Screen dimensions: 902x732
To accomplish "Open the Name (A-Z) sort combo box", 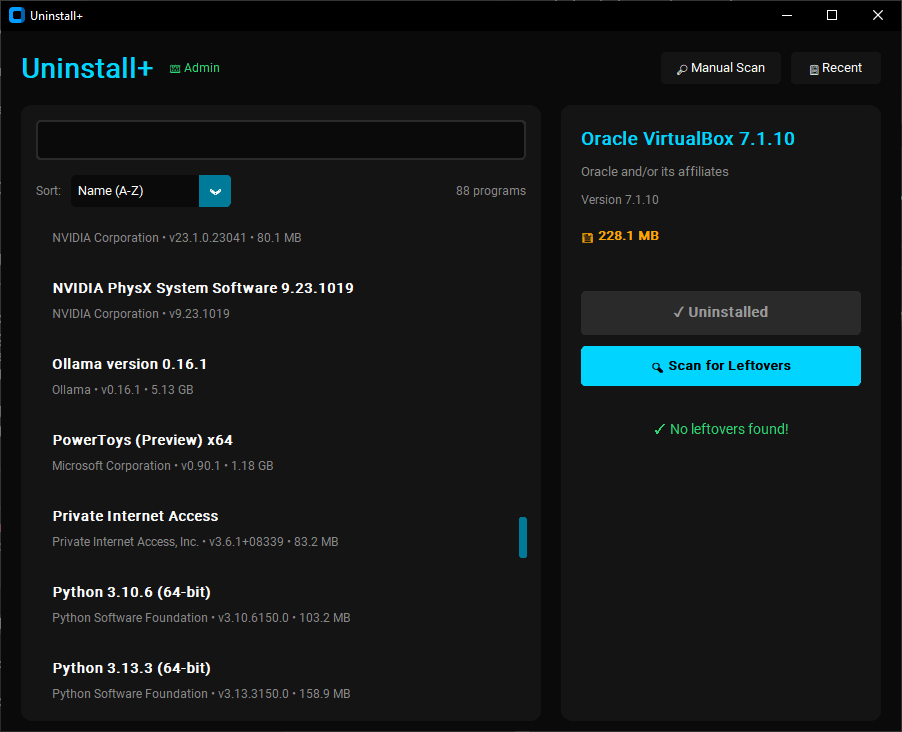I will [x=151, y=191].
